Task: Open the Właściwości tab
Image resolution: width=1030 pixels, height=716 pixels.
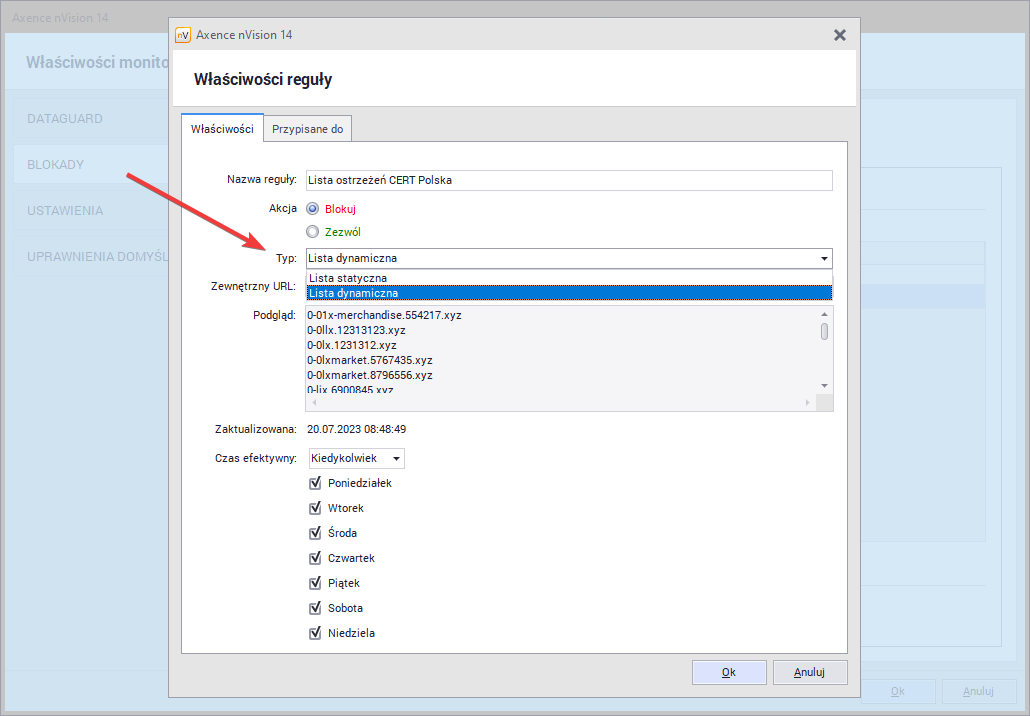Action: click(x=222, y=129)
